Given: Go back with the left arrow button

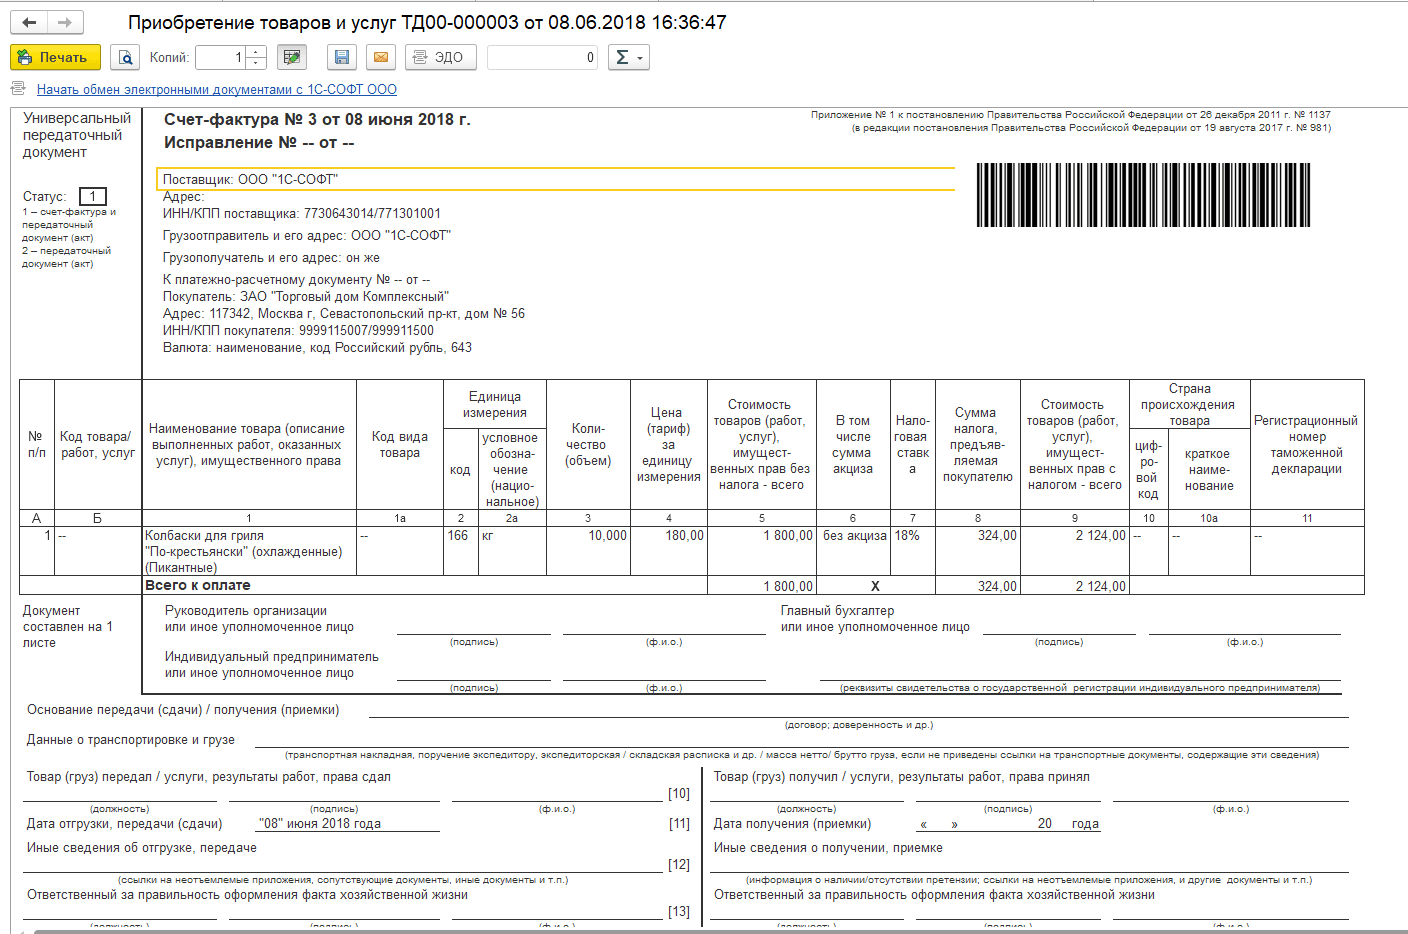Looking at the screenshot, I should pos(29,23).
